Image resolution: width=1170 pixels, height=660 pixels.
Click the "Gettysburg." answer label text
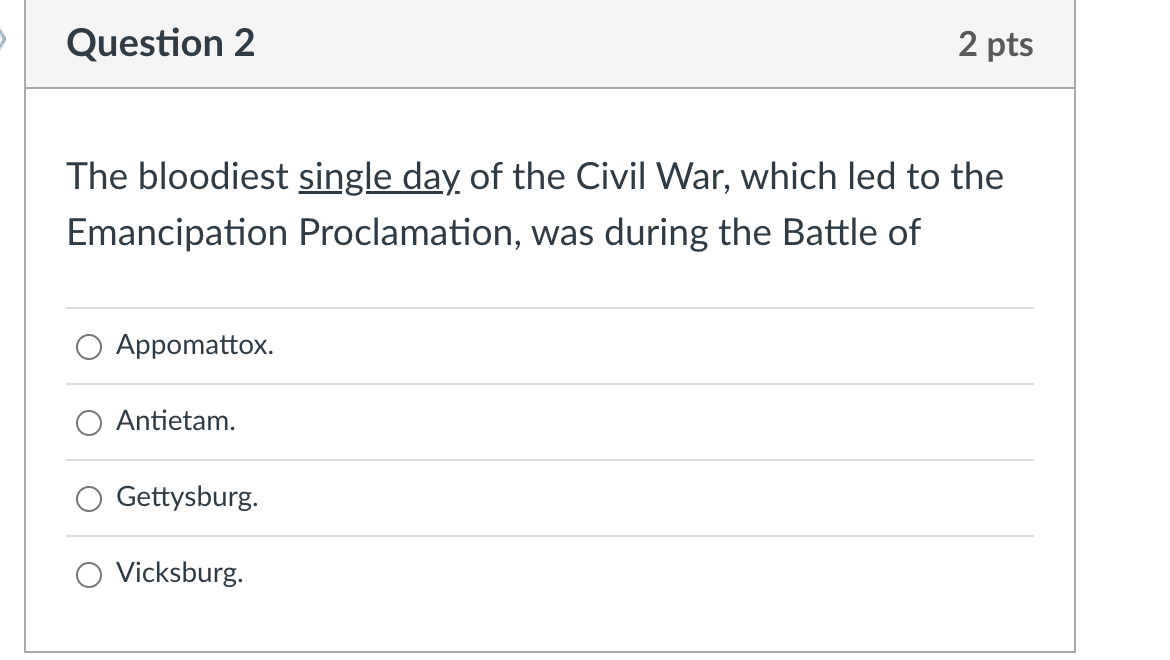coord(187,497)
